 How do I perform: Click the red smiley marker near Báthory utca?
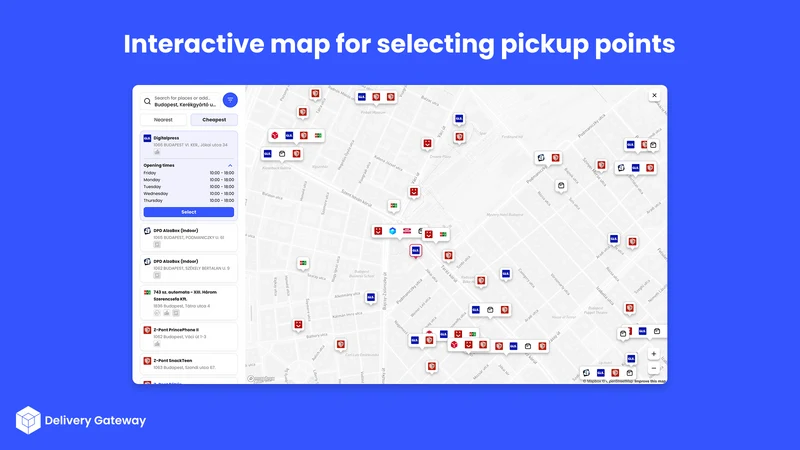tap(298, 324)
